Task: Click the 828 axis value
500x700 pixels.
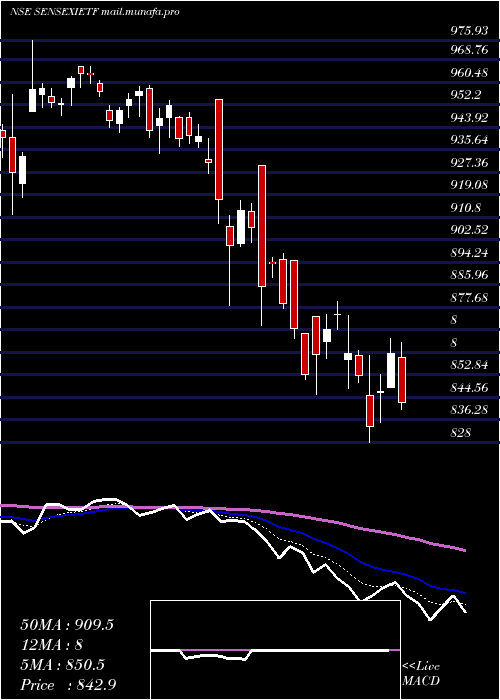Action: (x=460, y=433)
